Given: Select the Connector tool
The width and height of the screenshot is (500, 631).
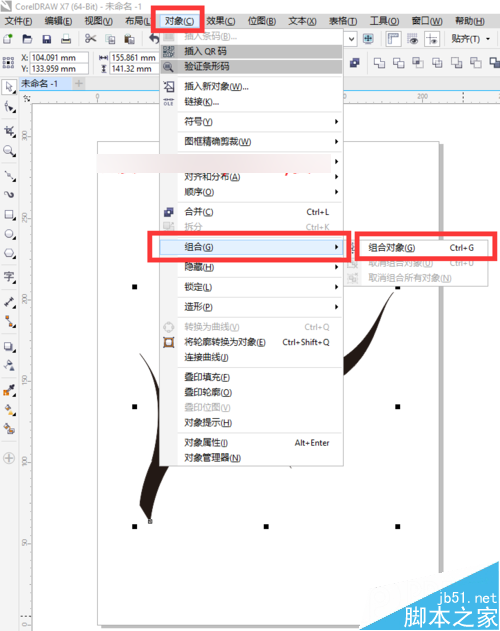Looking at the screenshot, I should tap(9, 322).
